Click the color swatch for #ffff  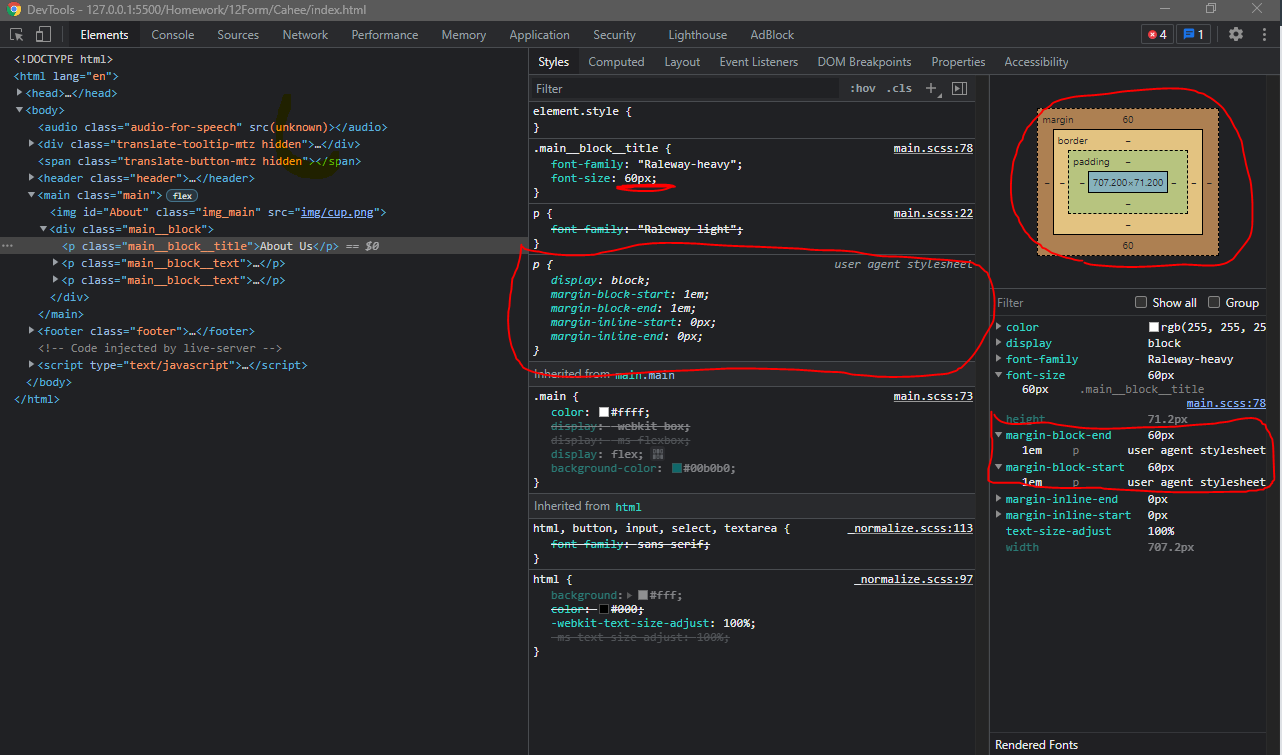click(x=604, y=412)
